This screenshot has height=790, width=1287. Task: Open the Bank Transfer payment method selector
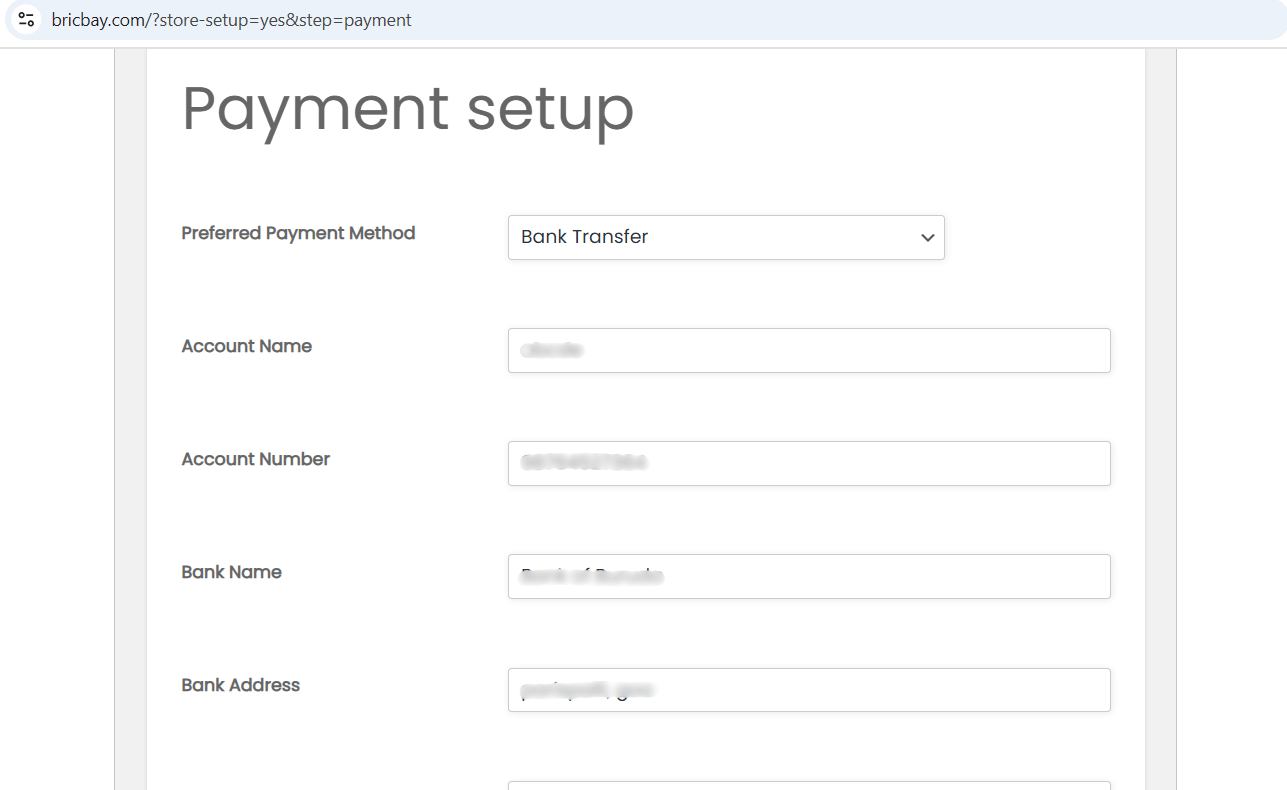pyautogui.click(x=725, y=238)
